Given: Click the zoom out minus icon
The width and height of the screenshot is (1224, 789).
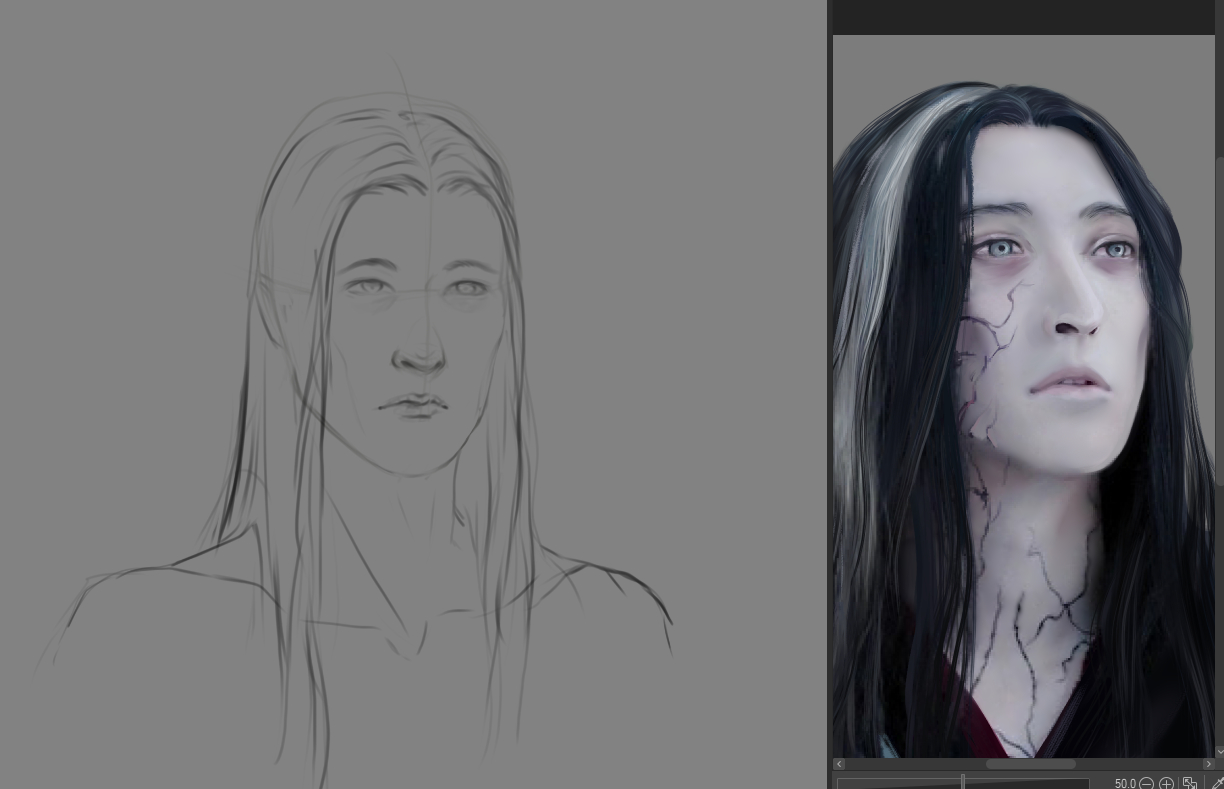Looking at the screenshot, I should pos(1146,784).
